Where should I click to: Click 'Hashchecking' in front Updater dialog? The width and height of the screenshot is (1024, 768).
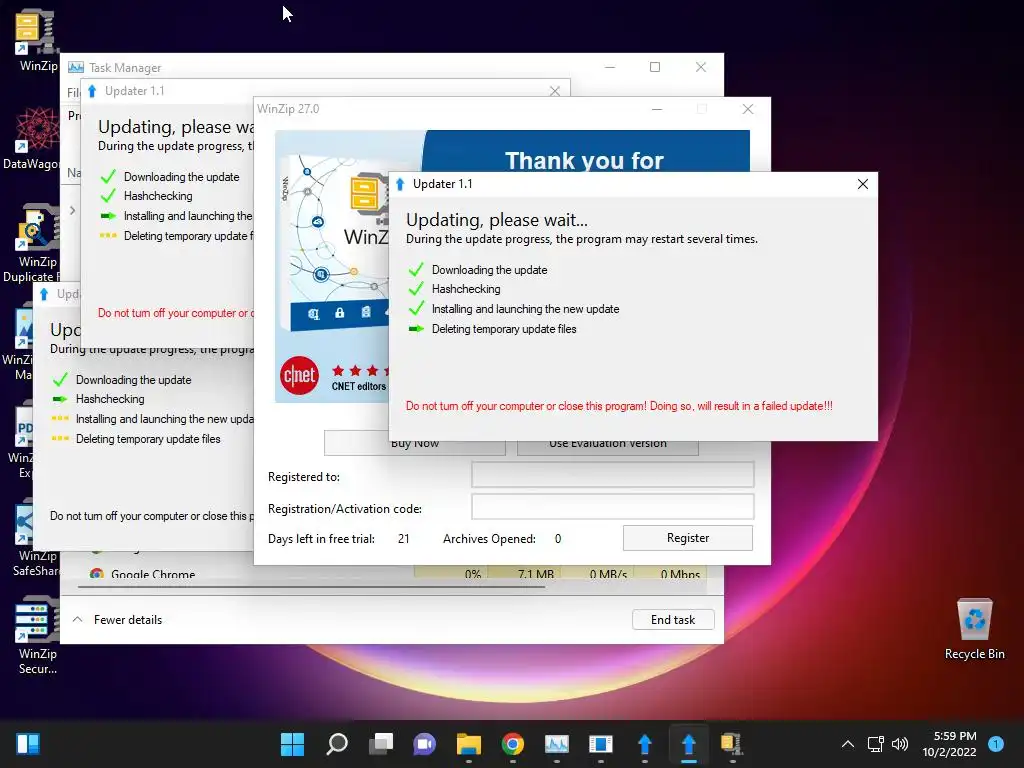tap(466, 289)
